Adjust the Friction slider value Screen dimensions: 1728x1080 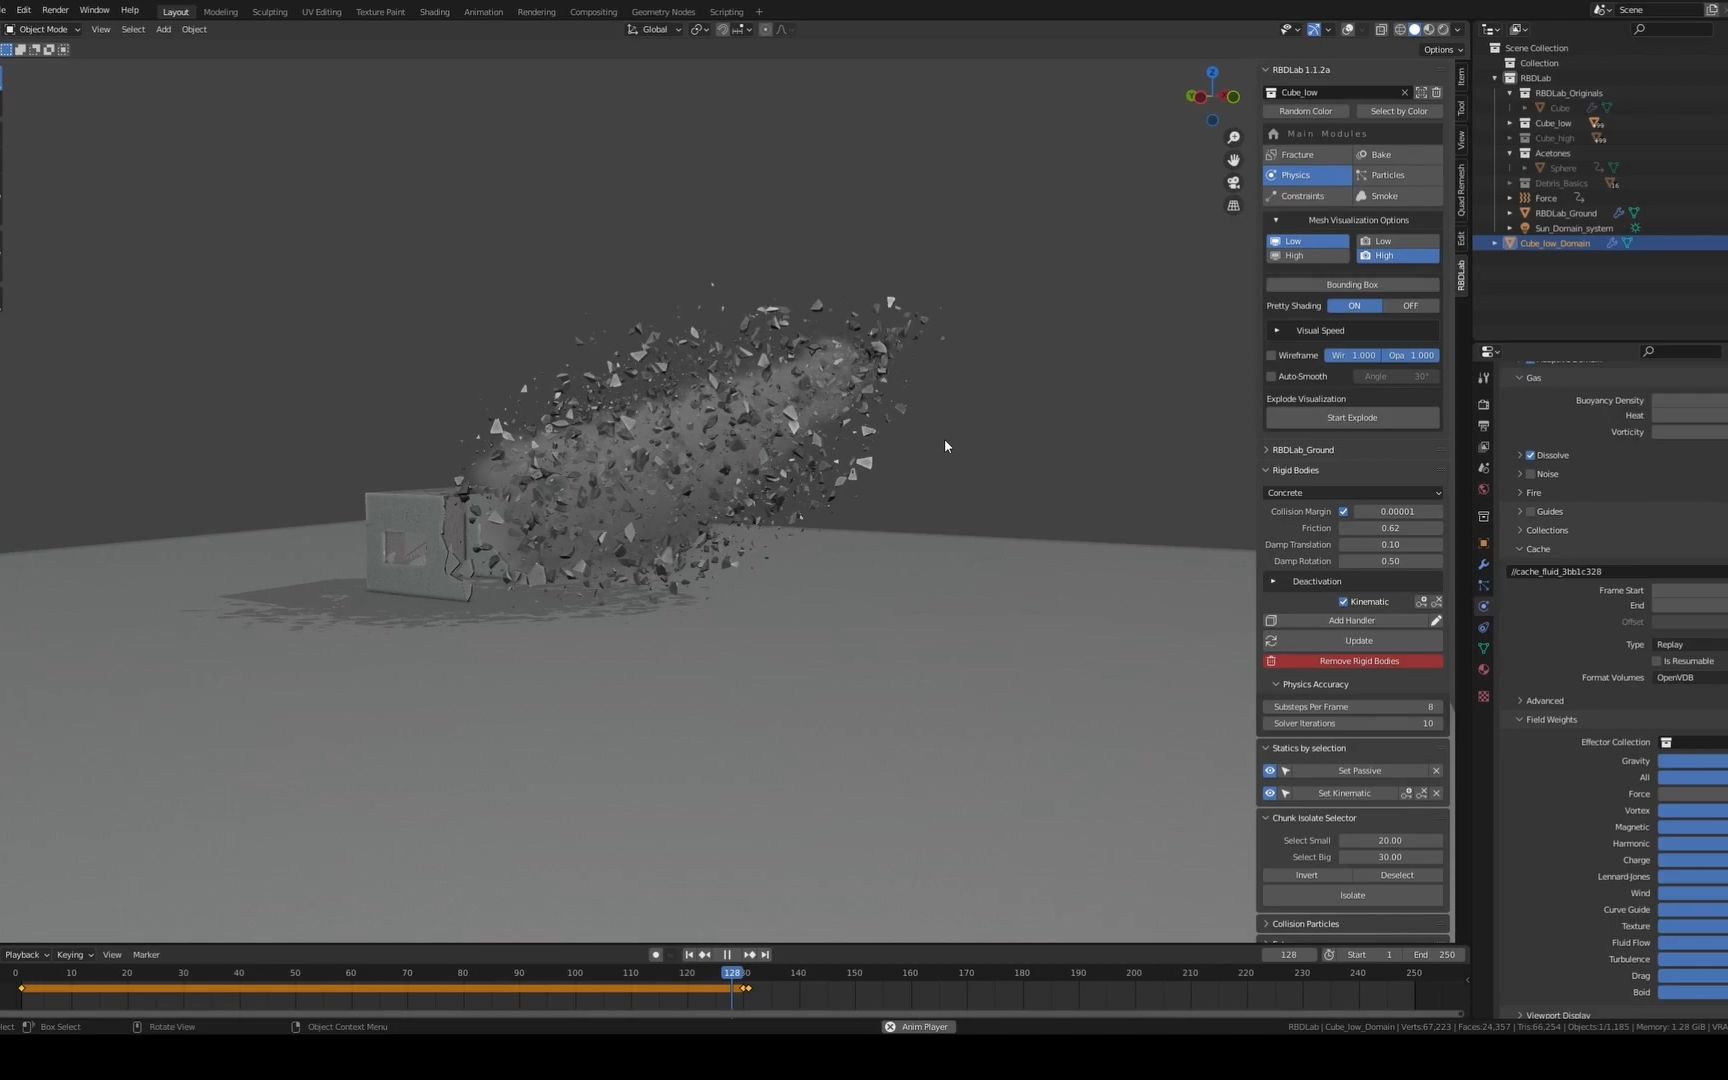(1392, 528)
